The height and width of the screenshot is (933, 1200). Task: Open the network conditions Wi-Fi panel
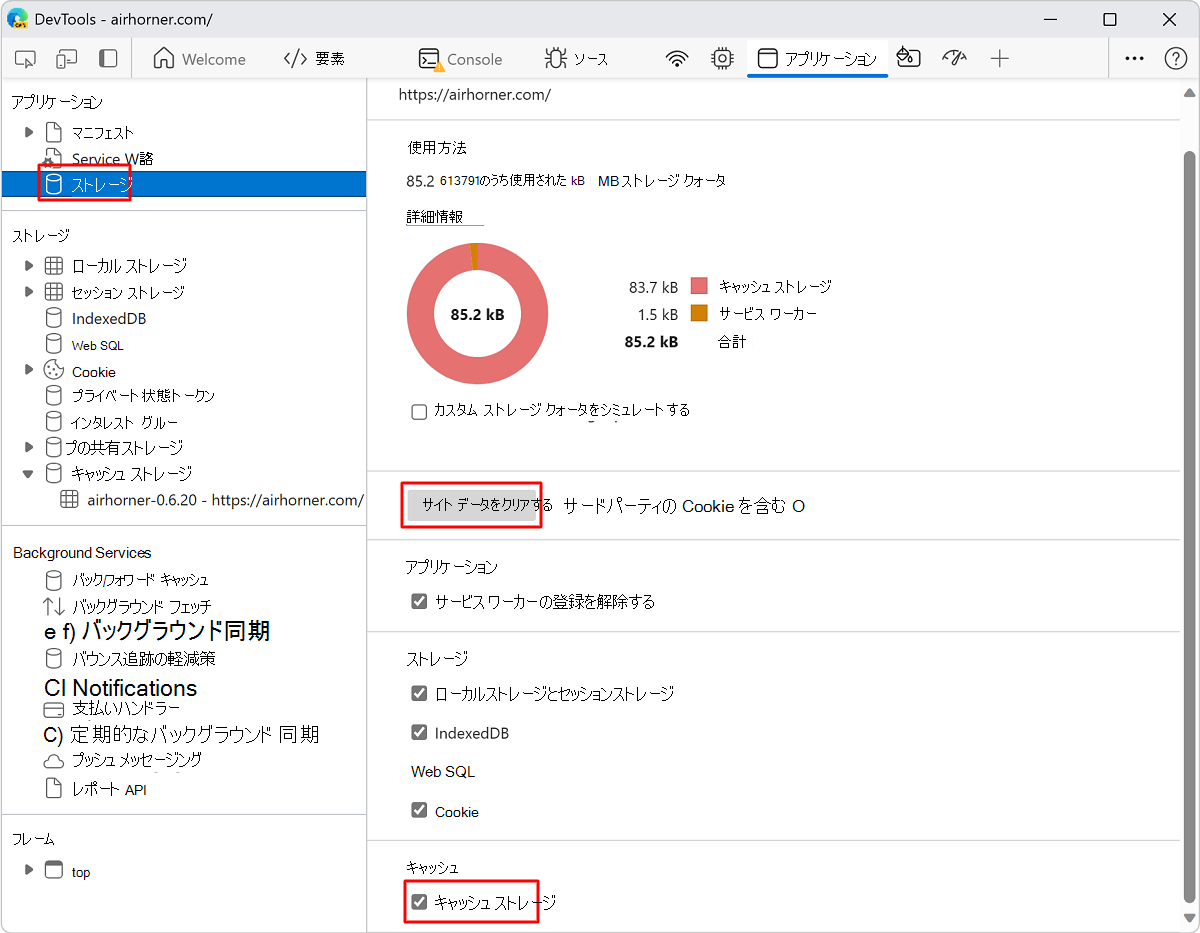click(x=676, y=59)
